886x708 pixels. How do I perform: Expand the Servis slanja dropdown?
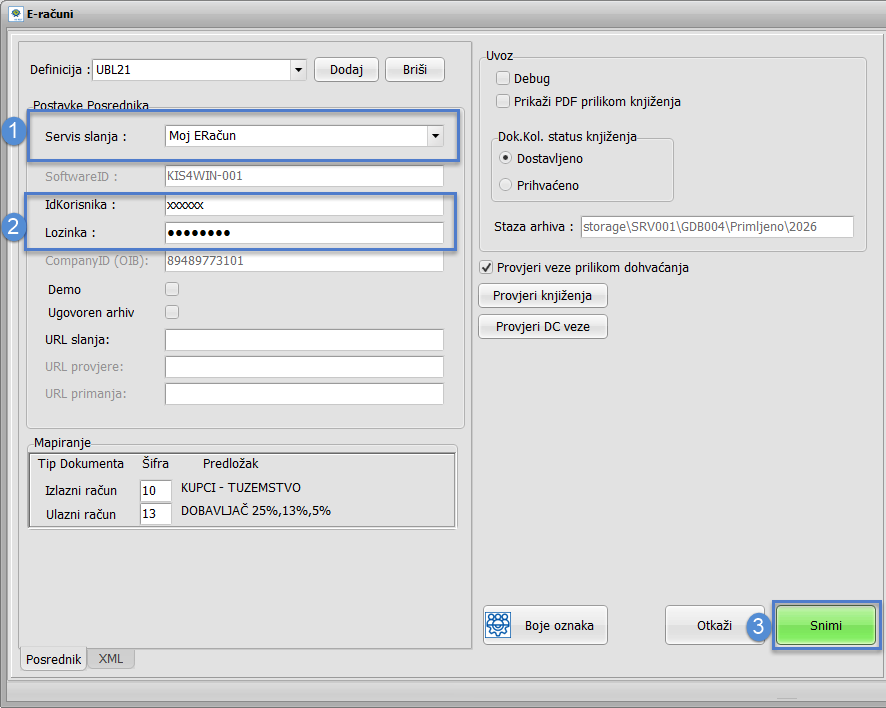[435, 136]
